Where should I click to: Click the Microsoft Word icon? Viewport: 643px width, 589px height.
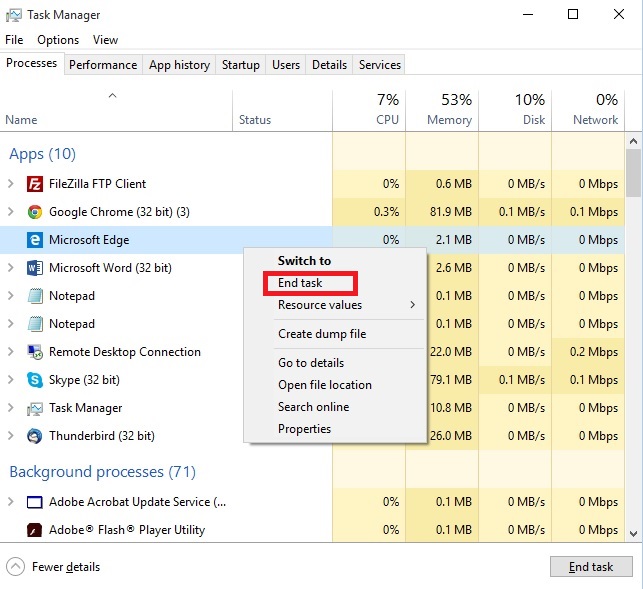35,268
